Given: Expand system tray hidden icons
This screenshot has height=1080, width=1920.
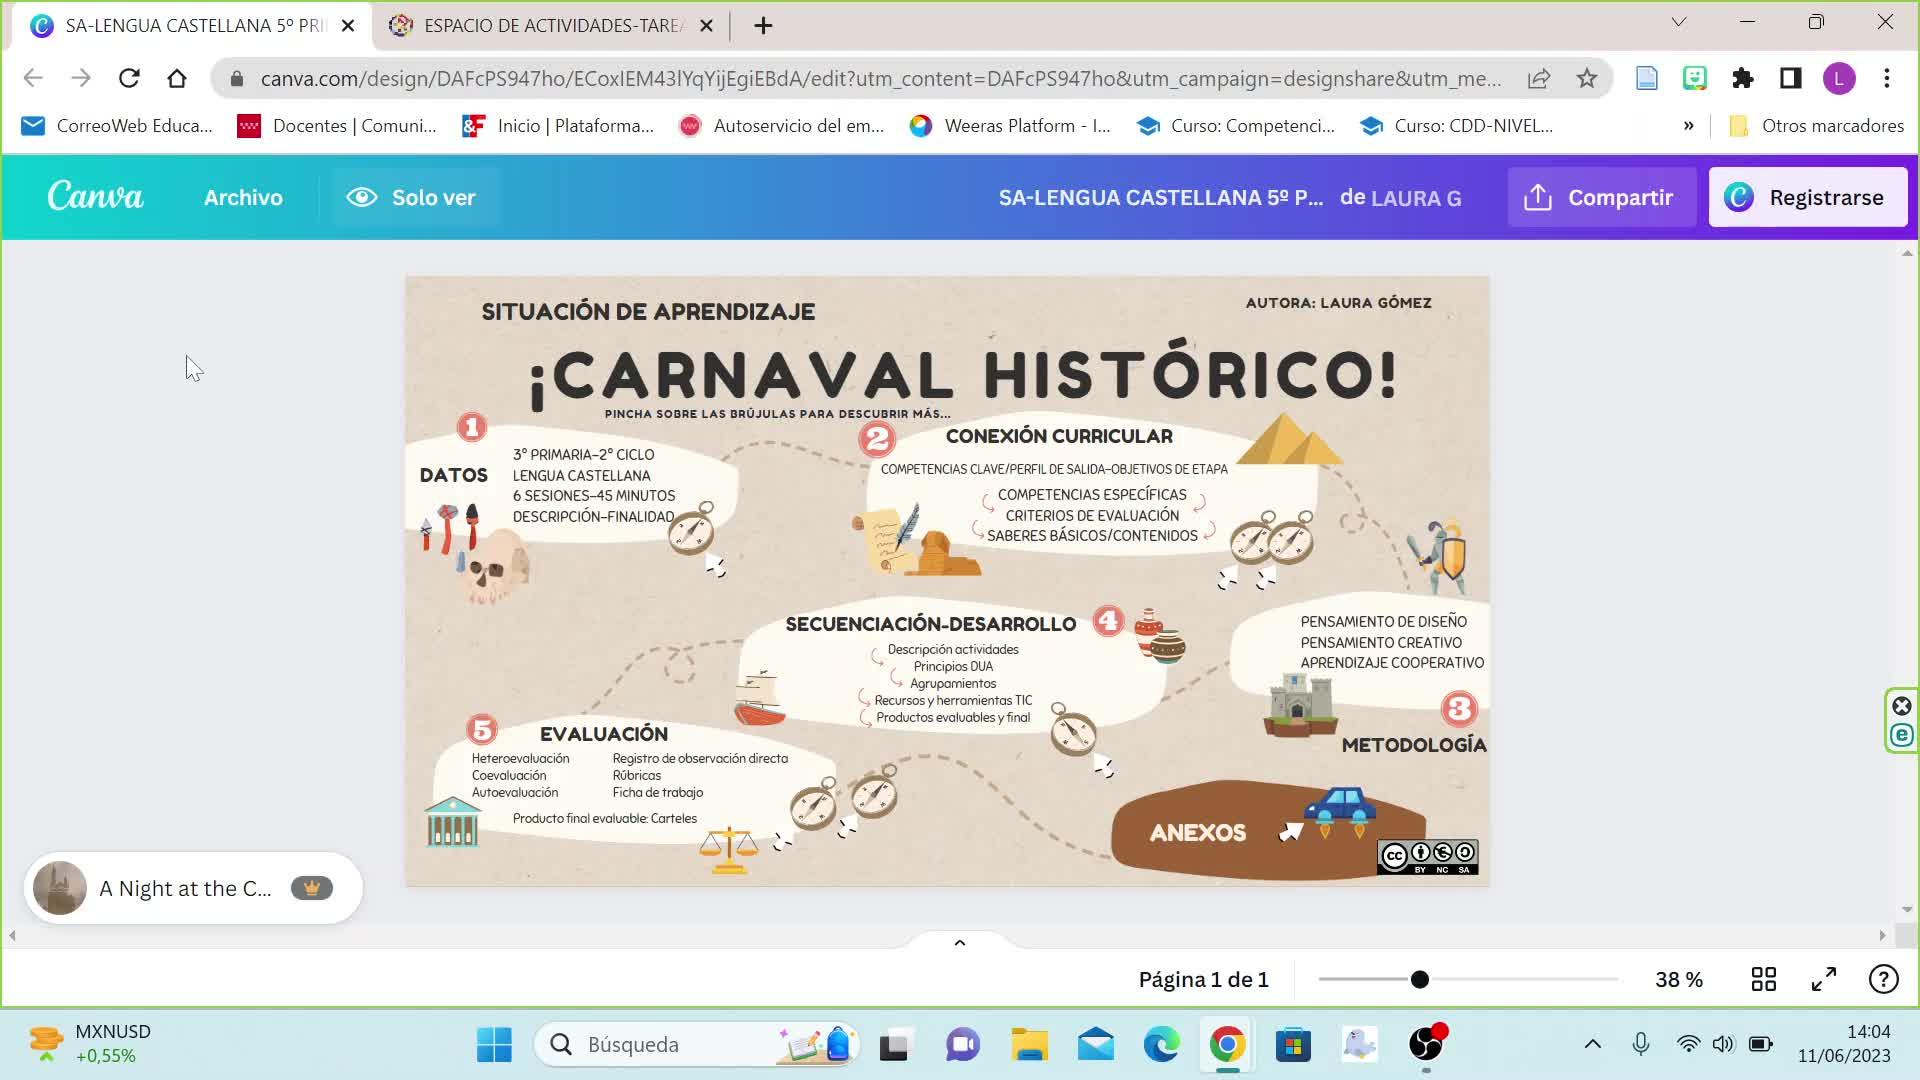Looking at the screenshot, I should click(x=1592, y=1044).
